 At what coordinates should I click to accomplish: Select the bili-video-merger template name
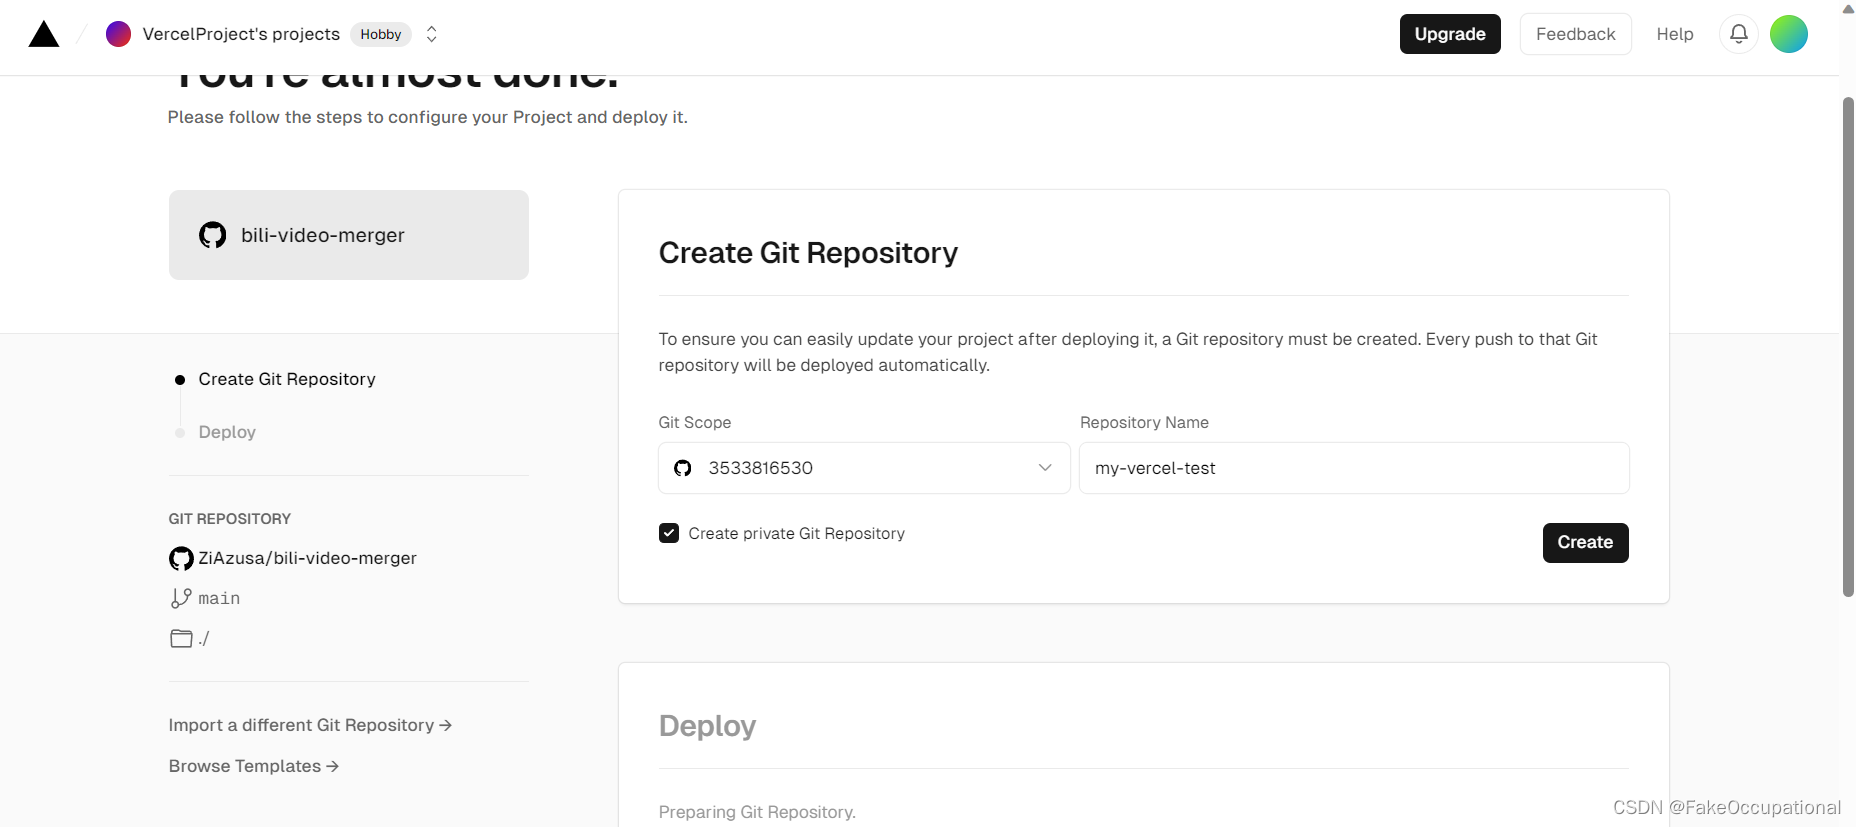(323, 235)
